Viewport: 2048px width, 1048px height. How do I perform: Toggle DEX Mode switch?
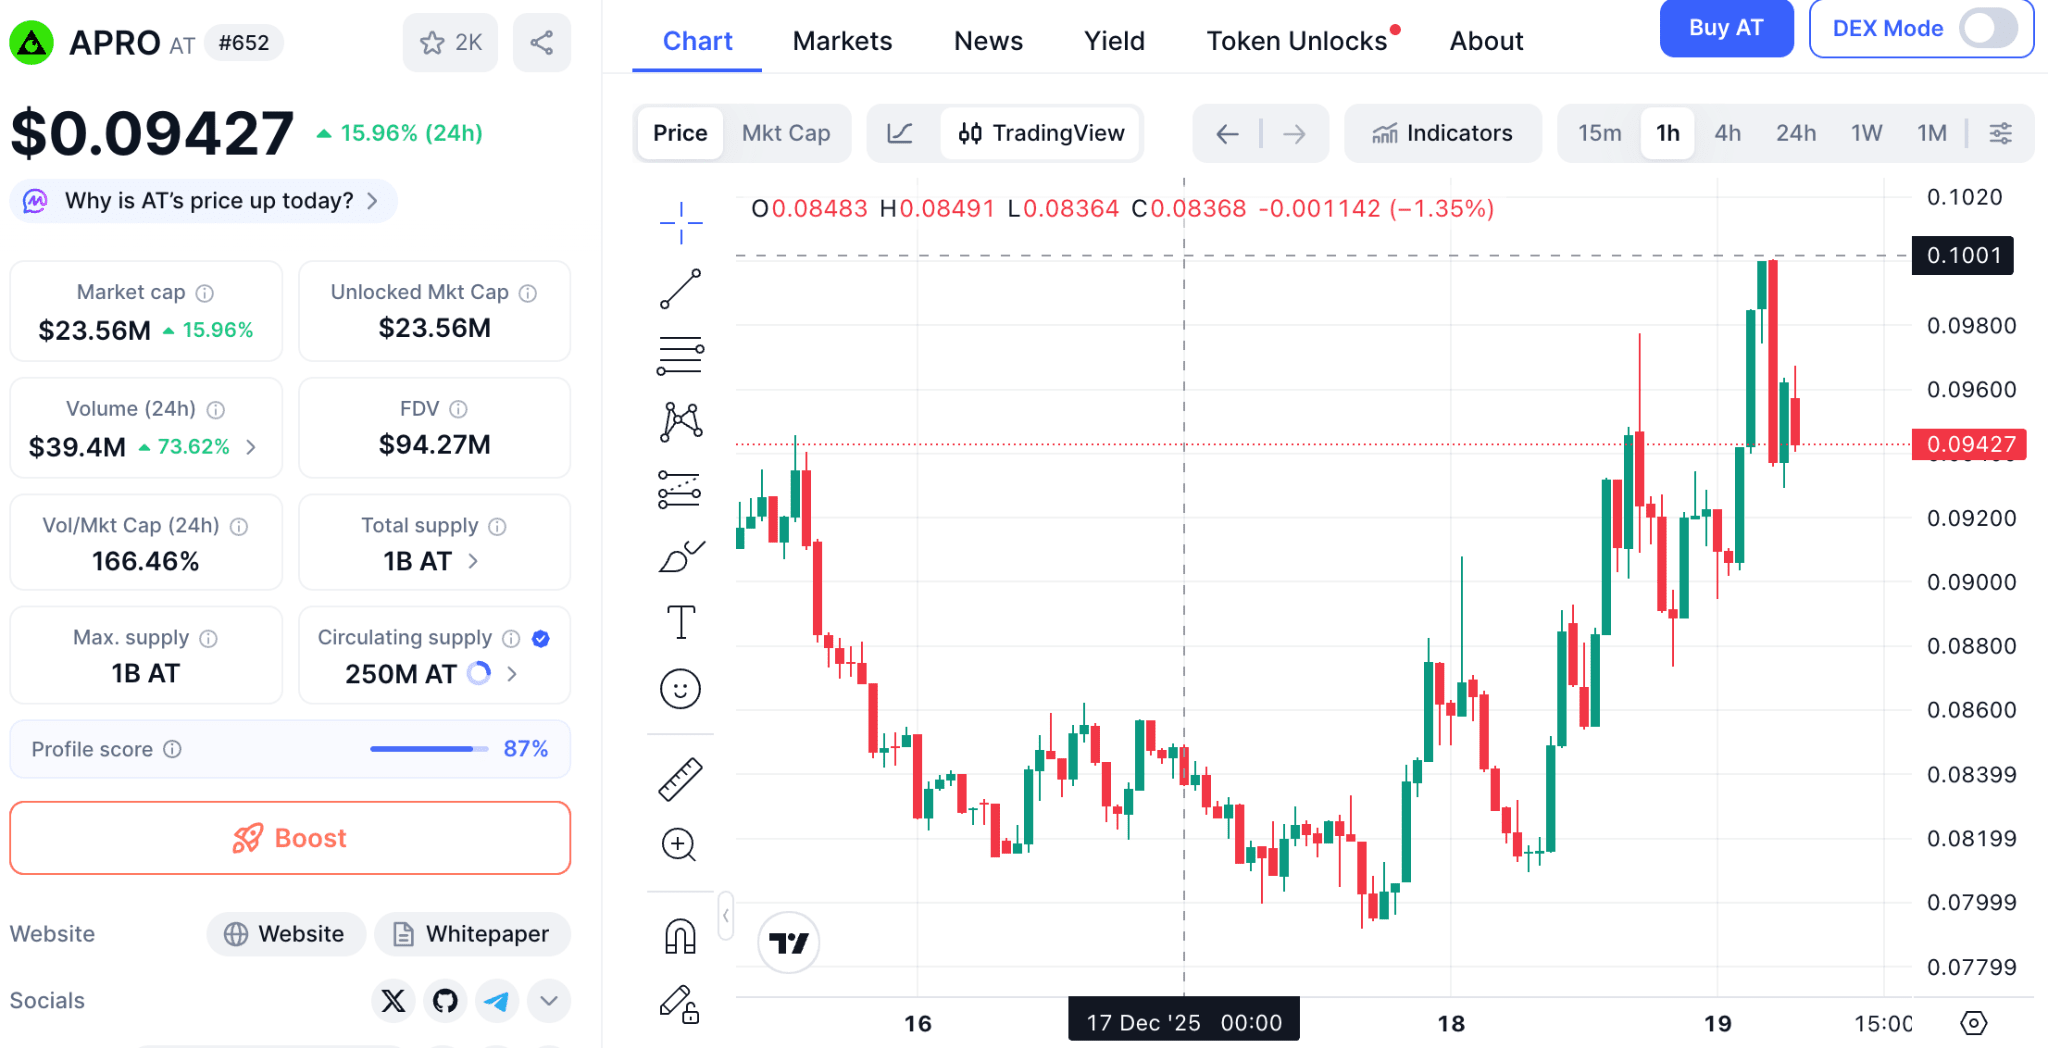[1987, 28]
